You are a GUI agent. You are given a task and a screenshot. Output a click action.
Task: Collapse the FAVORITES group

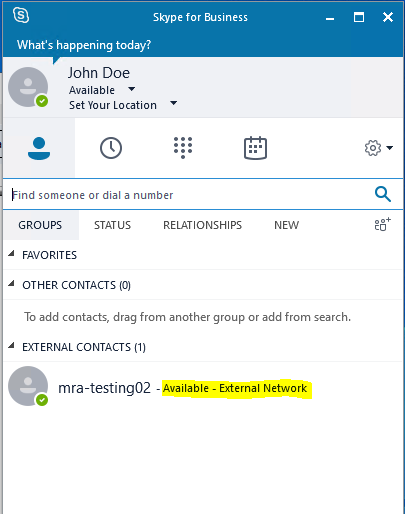pos(11,254)
